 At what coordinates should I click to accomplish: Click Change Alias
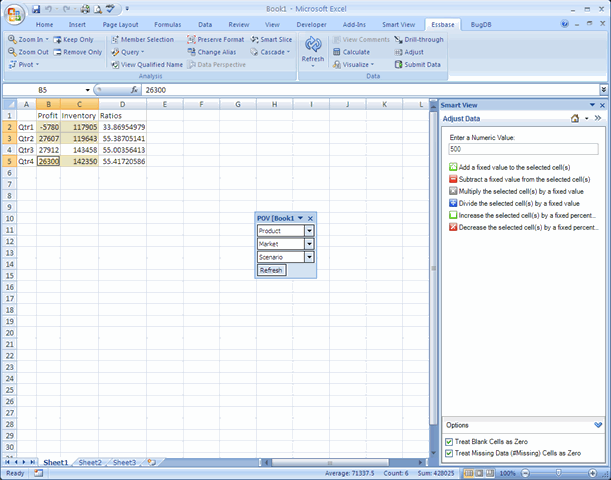click(212, 52)
